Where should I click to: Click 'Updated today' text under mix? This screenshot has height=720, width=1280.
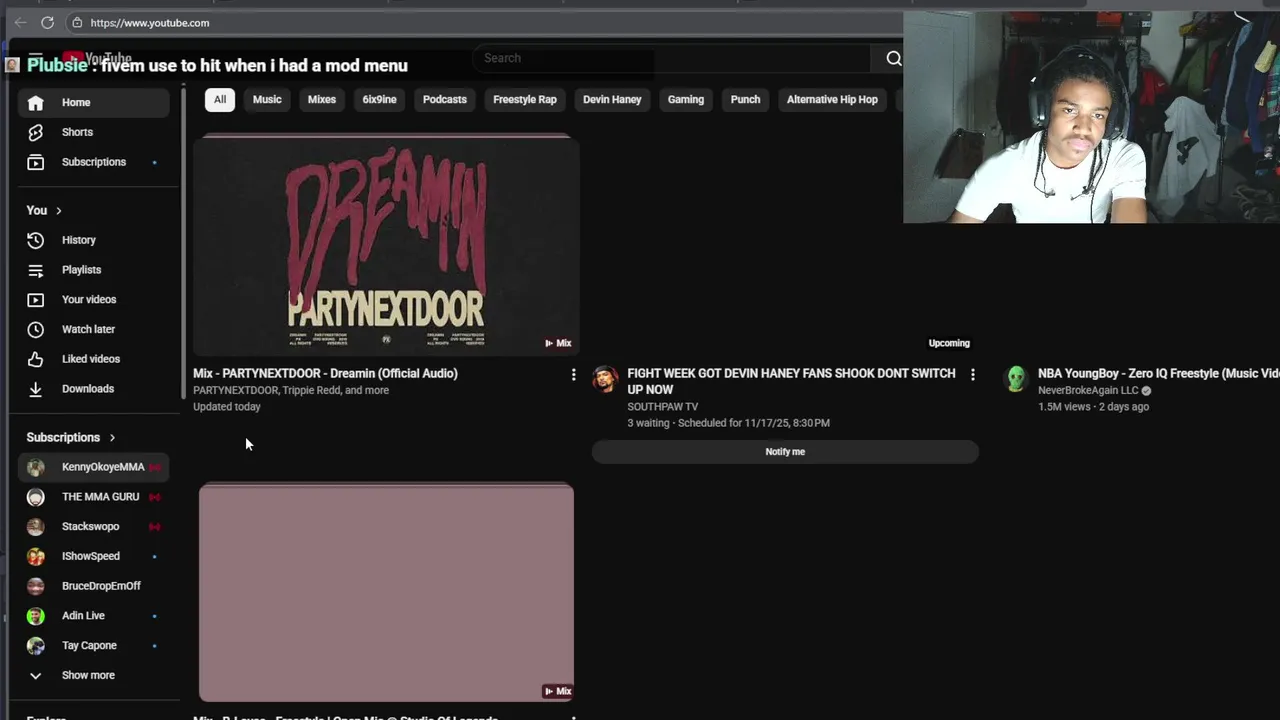click(227, 407)
